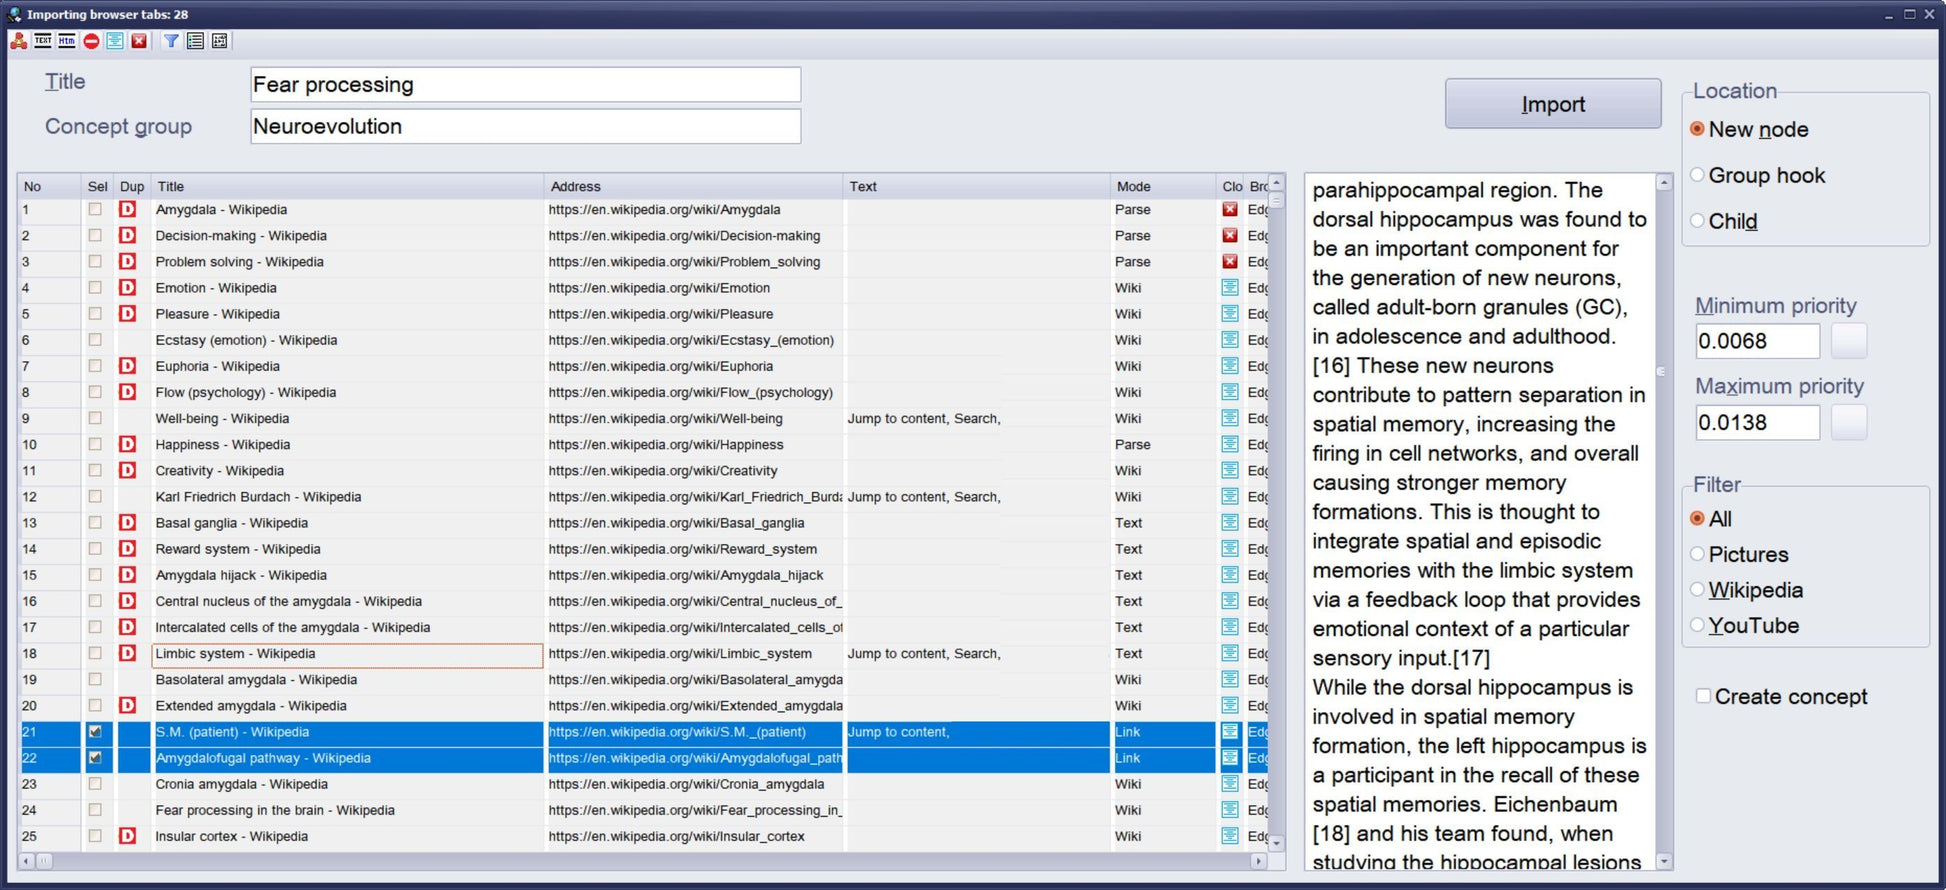Click the TEXT import mode icon
The height and width of the screenshot is (890, 1946).
tap(43, 41)
